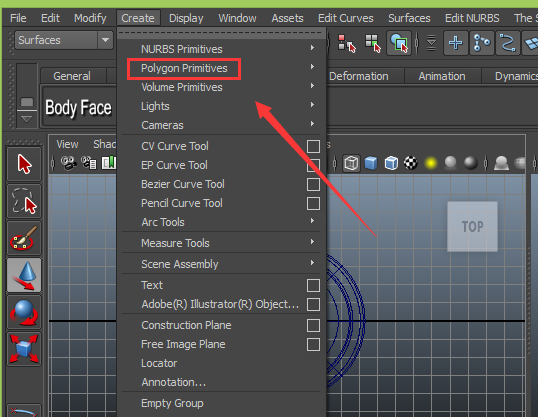The image size is (538, 417).
Task: Toggle textured display checker ball icon
Action: 411,163
